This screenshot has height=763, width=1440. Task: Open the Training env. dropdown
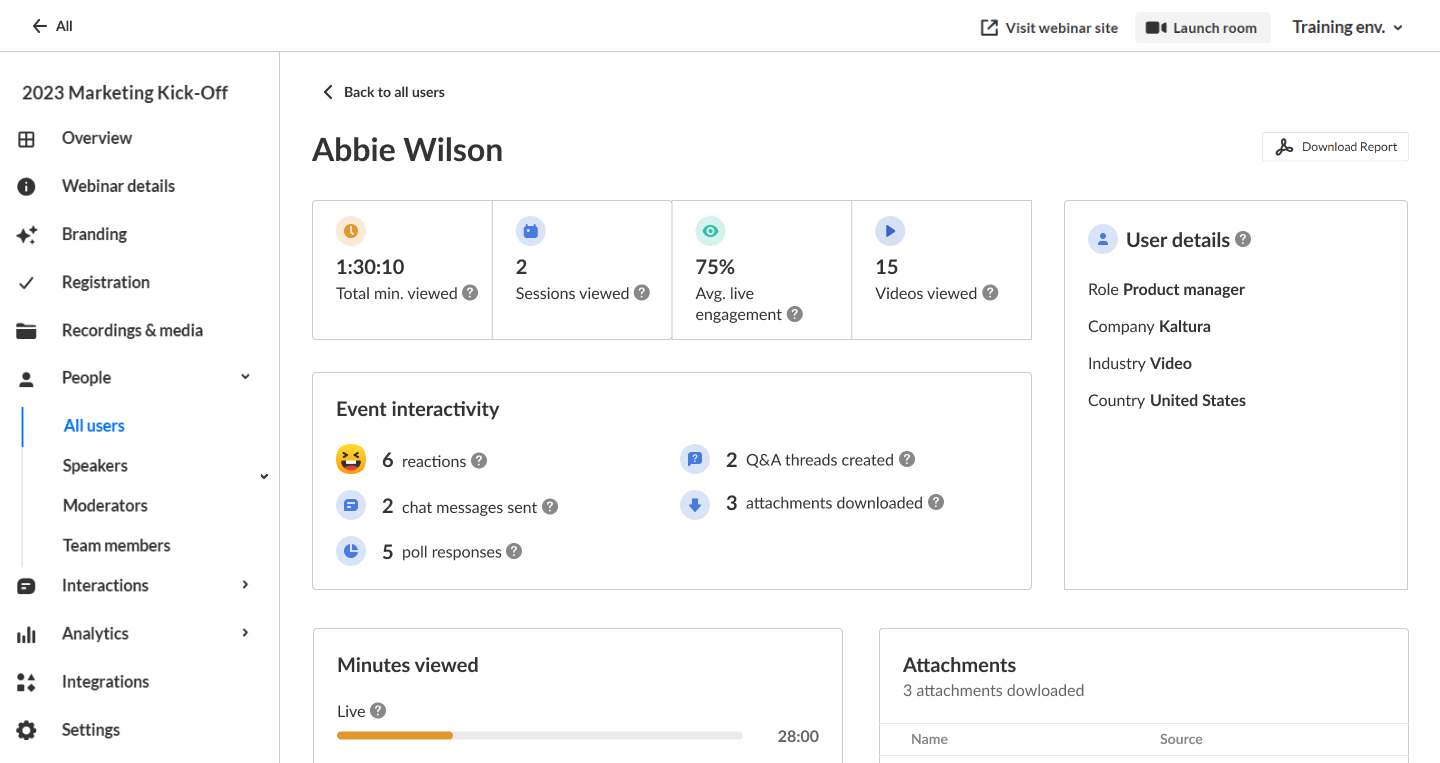click(x=1347, y=27)
